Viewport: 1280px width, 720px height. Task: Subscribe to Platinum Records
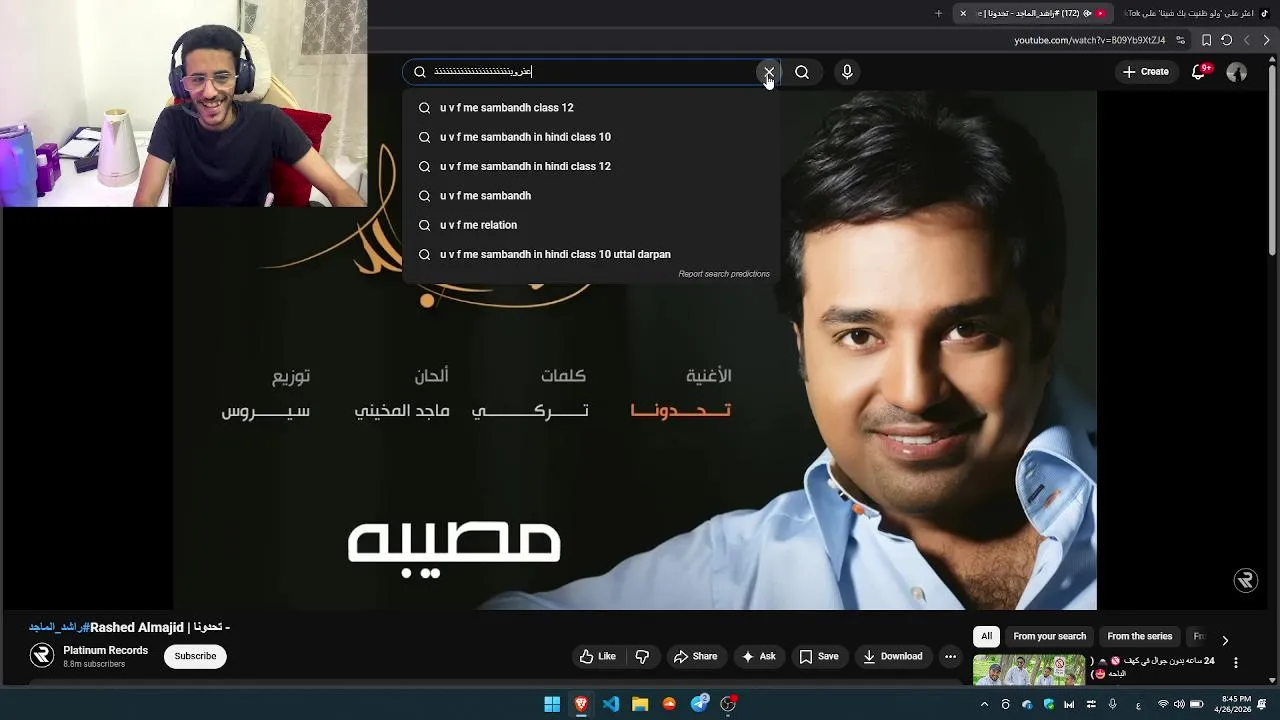(195, 656)
